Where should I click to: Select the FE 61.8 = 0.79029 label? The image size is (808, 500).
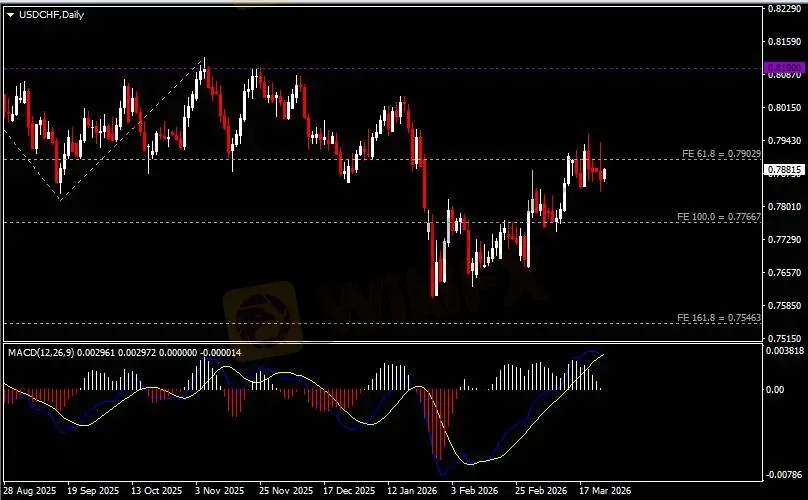(721, 153)
